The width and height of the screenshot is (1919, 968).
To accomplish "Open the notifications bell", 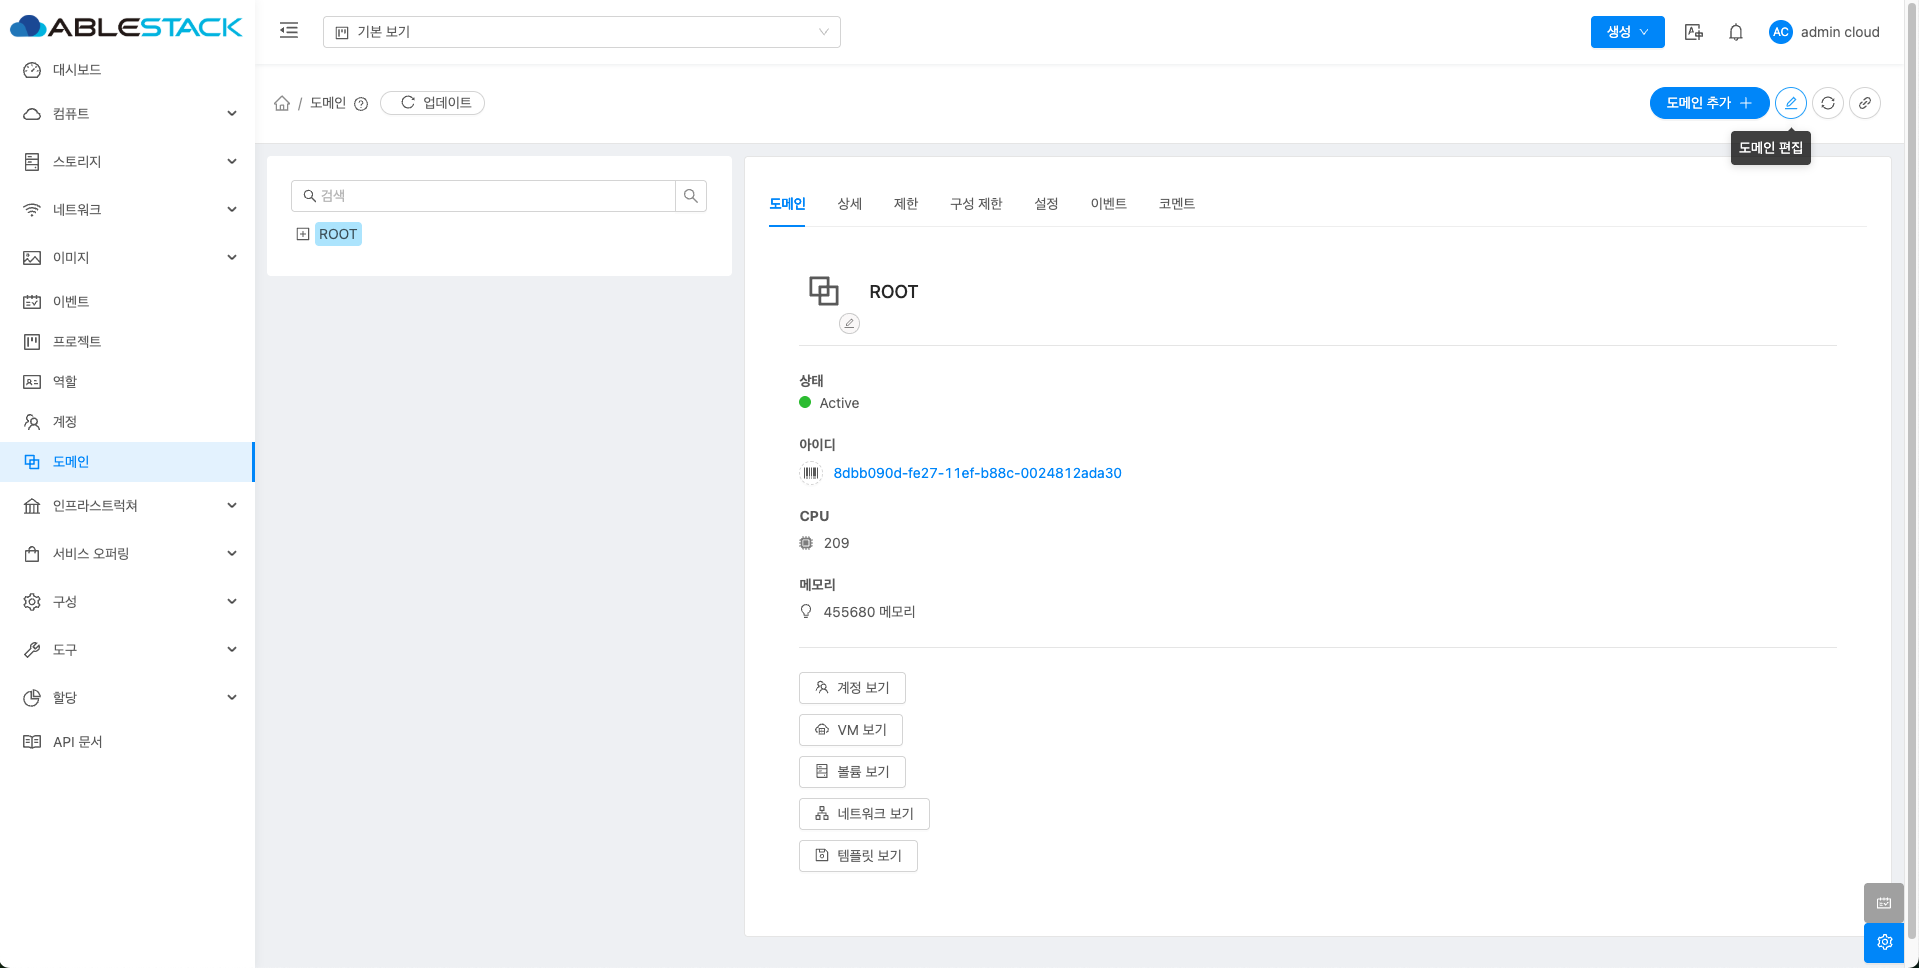I will click(x=1735, y=32).
